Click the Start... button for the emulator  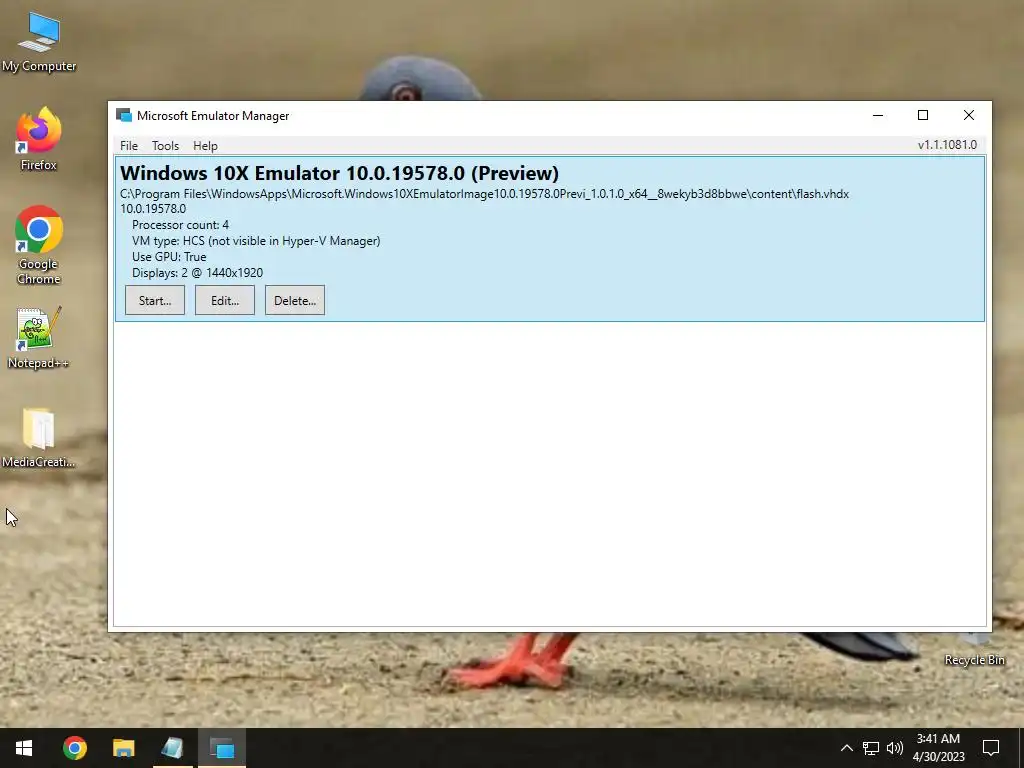tap(155, 300)
